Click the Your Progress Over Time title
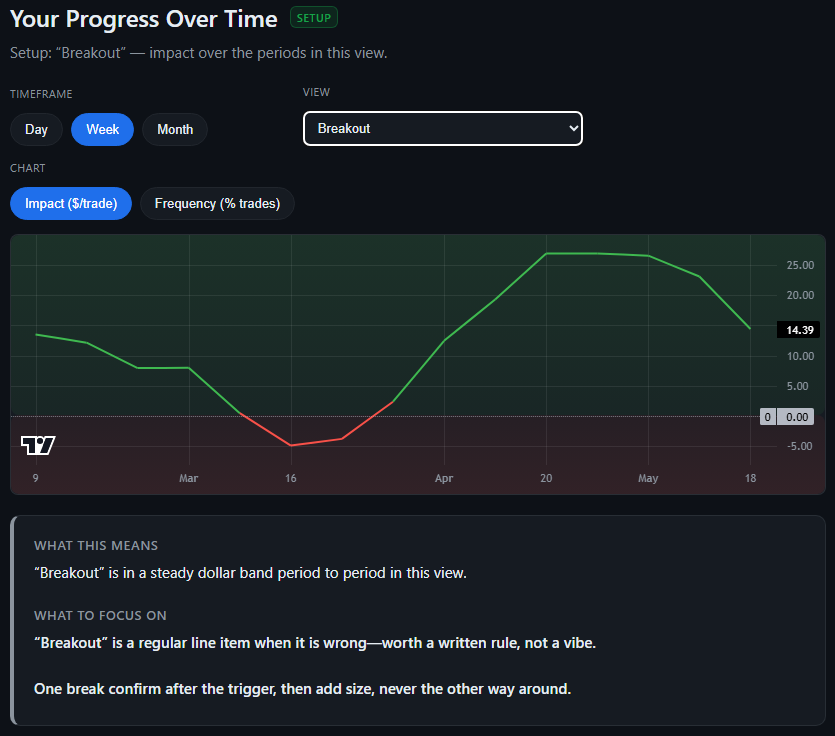Image resolution: width=835 pixels, height=736 pixels. (144, 19)
